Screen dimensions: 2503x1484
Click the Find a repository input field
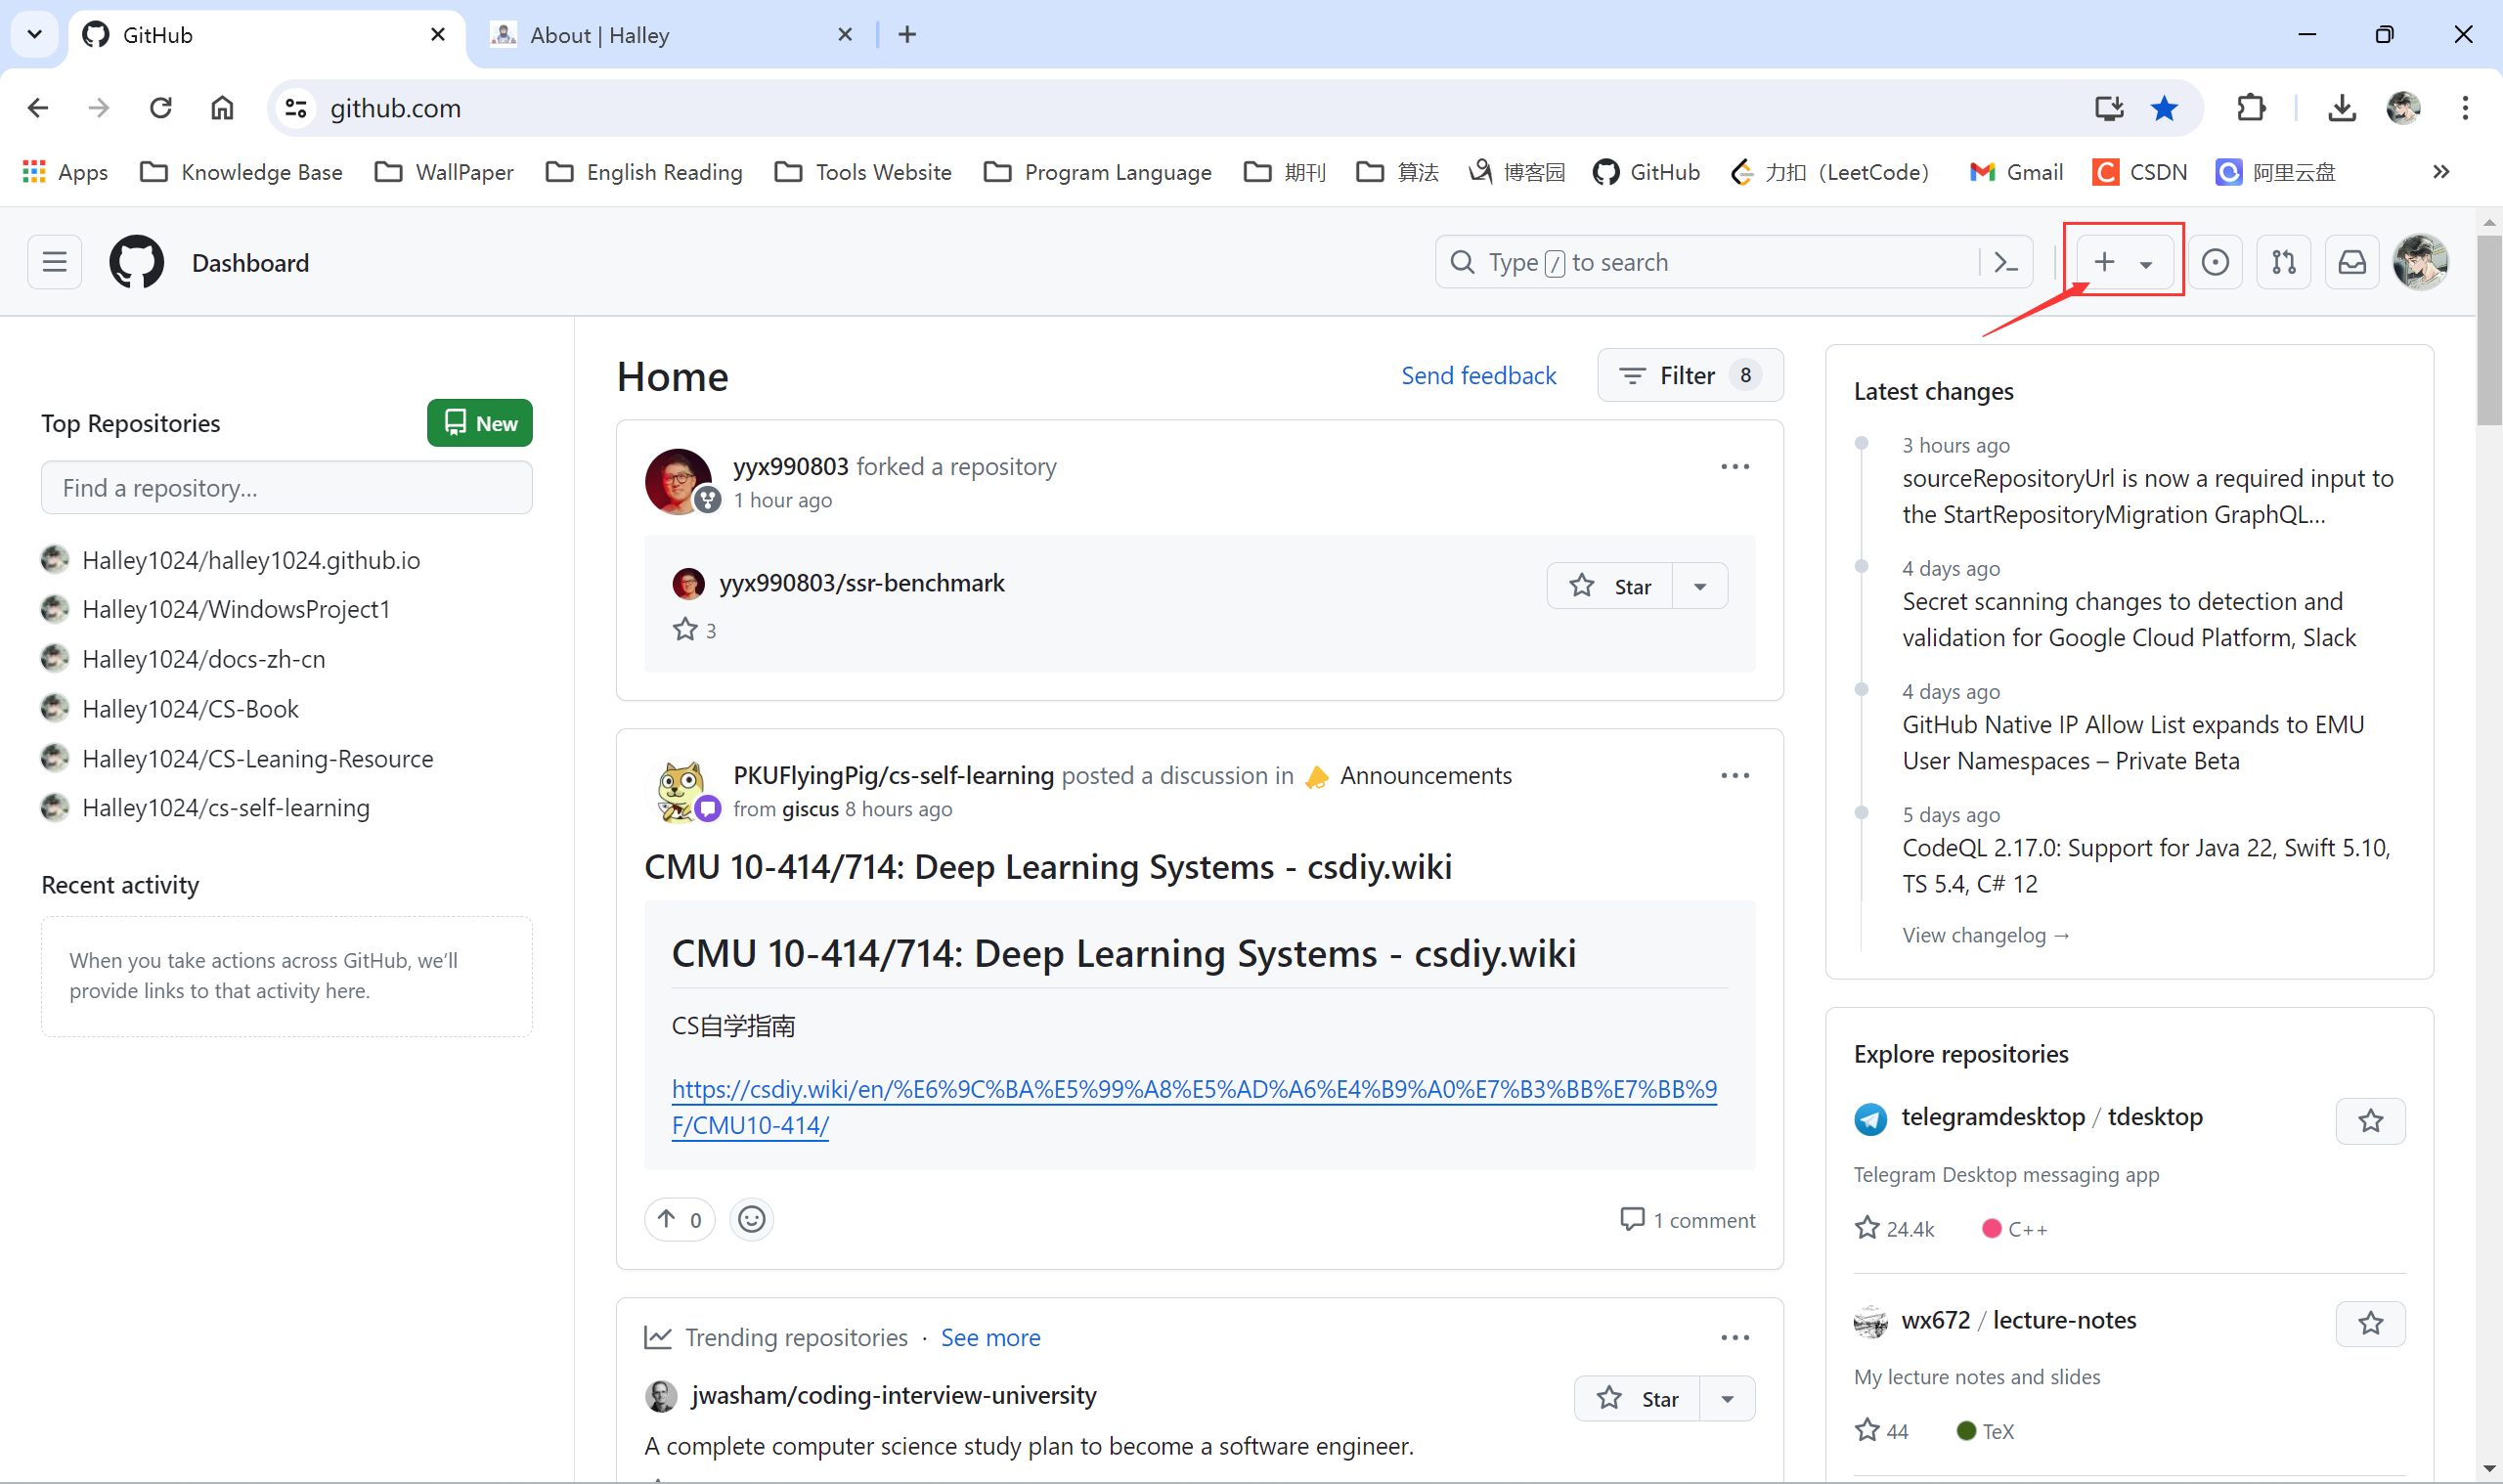286,488
